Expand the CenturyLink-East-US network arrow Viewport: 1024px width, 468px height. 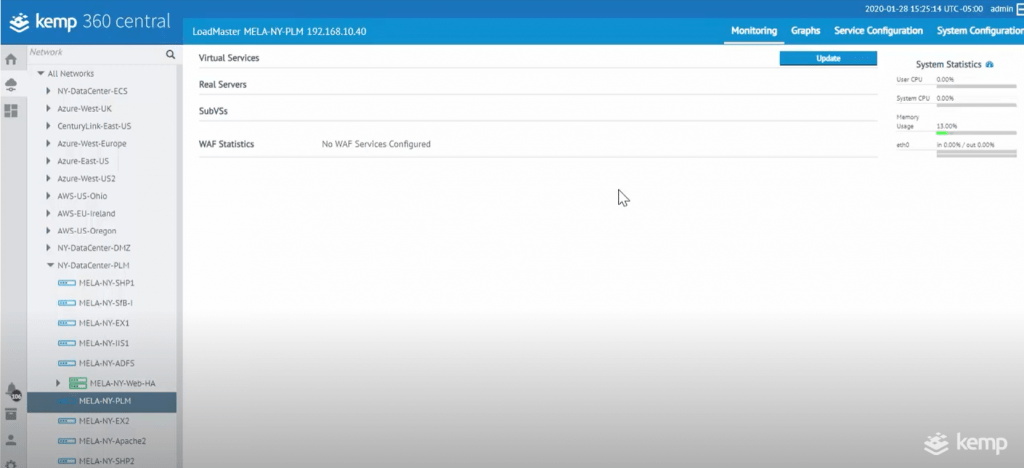[48, 126]
